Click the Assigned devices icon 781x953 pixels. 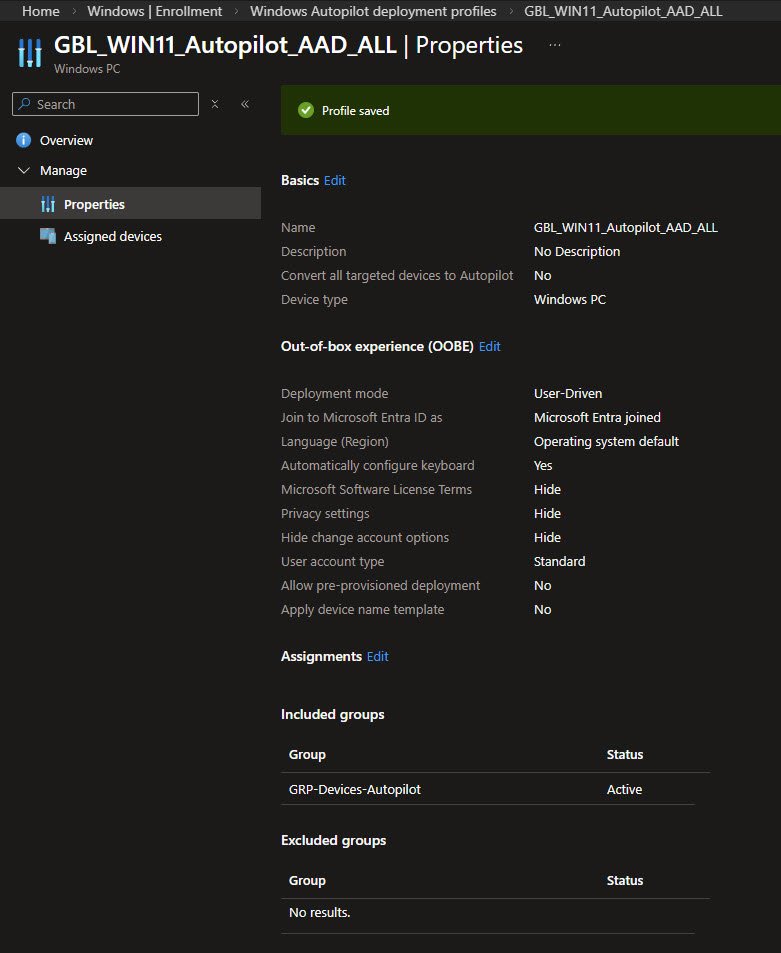click(48, 236)
